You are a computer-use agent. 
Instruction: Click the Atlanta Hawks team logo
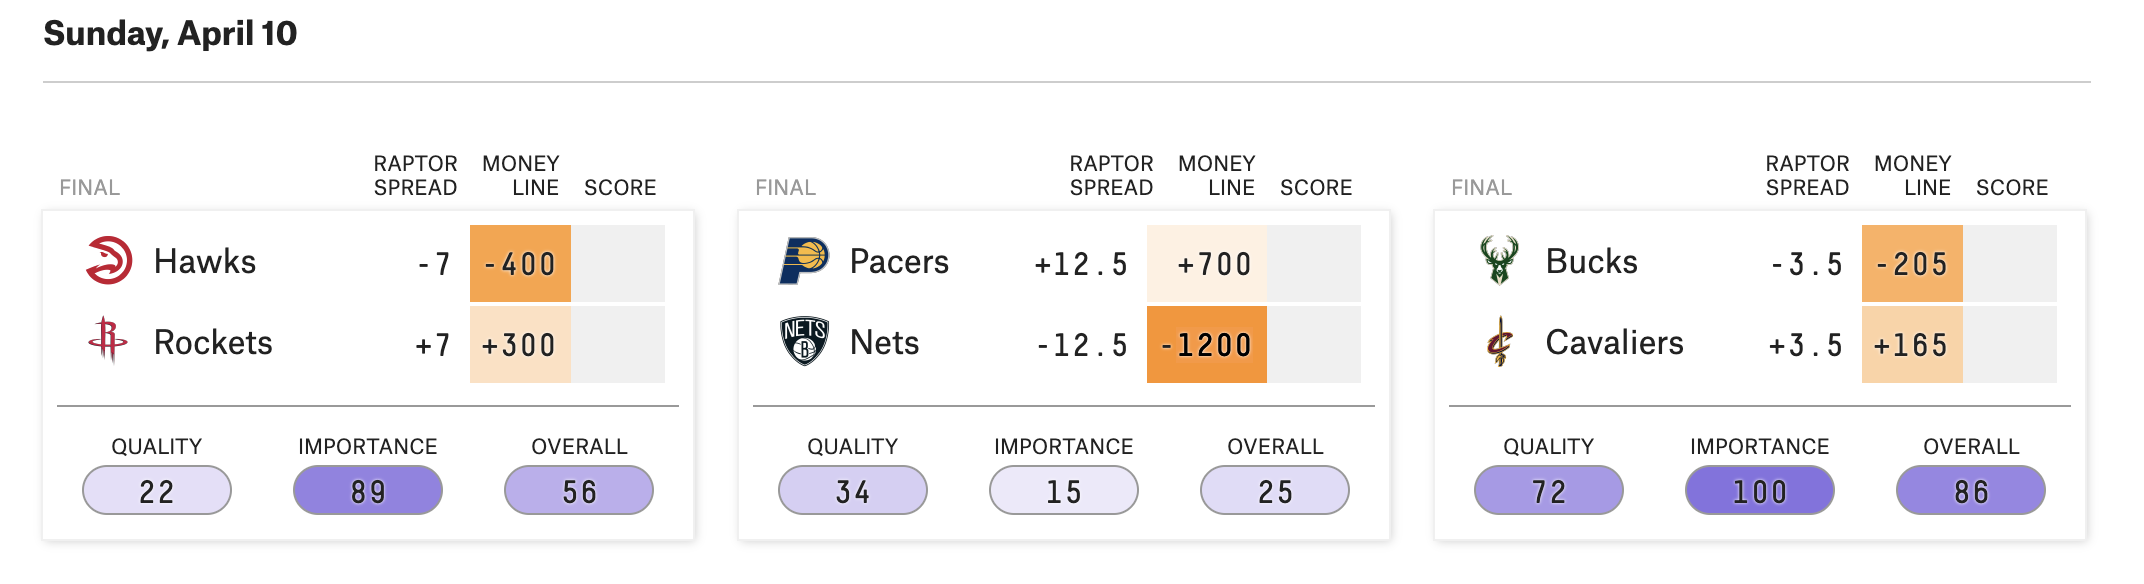[x=109, y=261]
